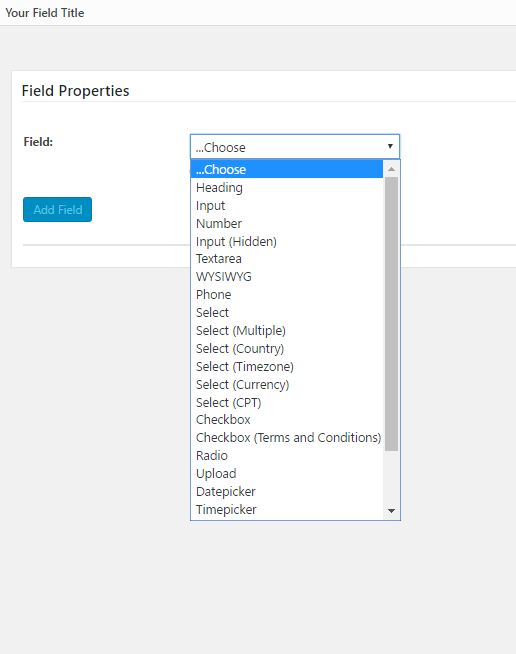Pick the Input field type
Viewport: 516px width, 654px height.
point(287,206)
